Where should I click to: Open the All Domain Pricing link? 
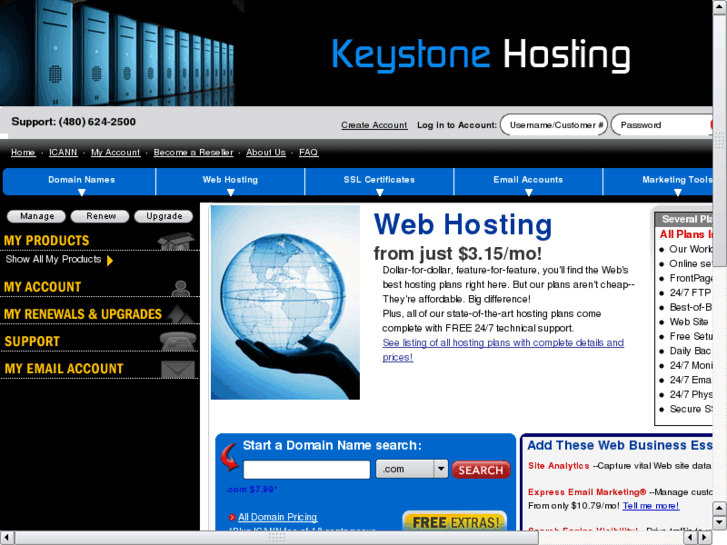tap(277, 517)
